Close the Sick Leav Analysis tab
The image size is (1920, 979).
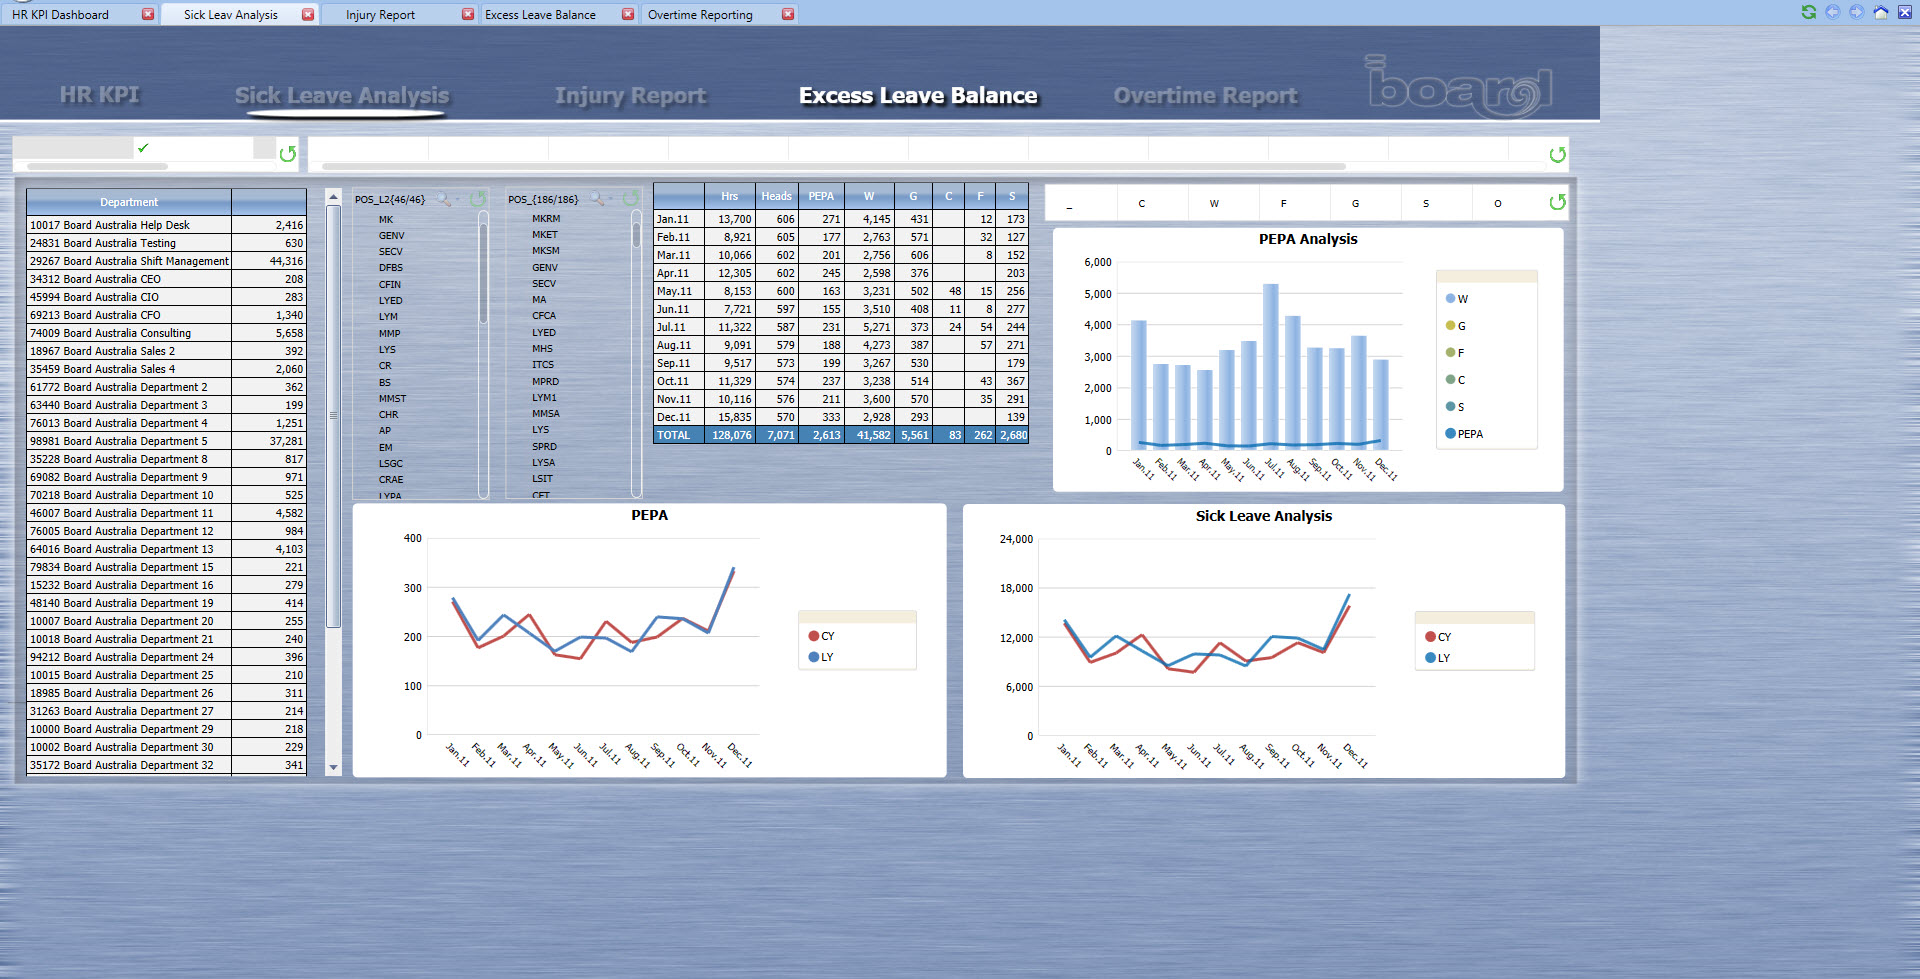(x=308, y=14)
